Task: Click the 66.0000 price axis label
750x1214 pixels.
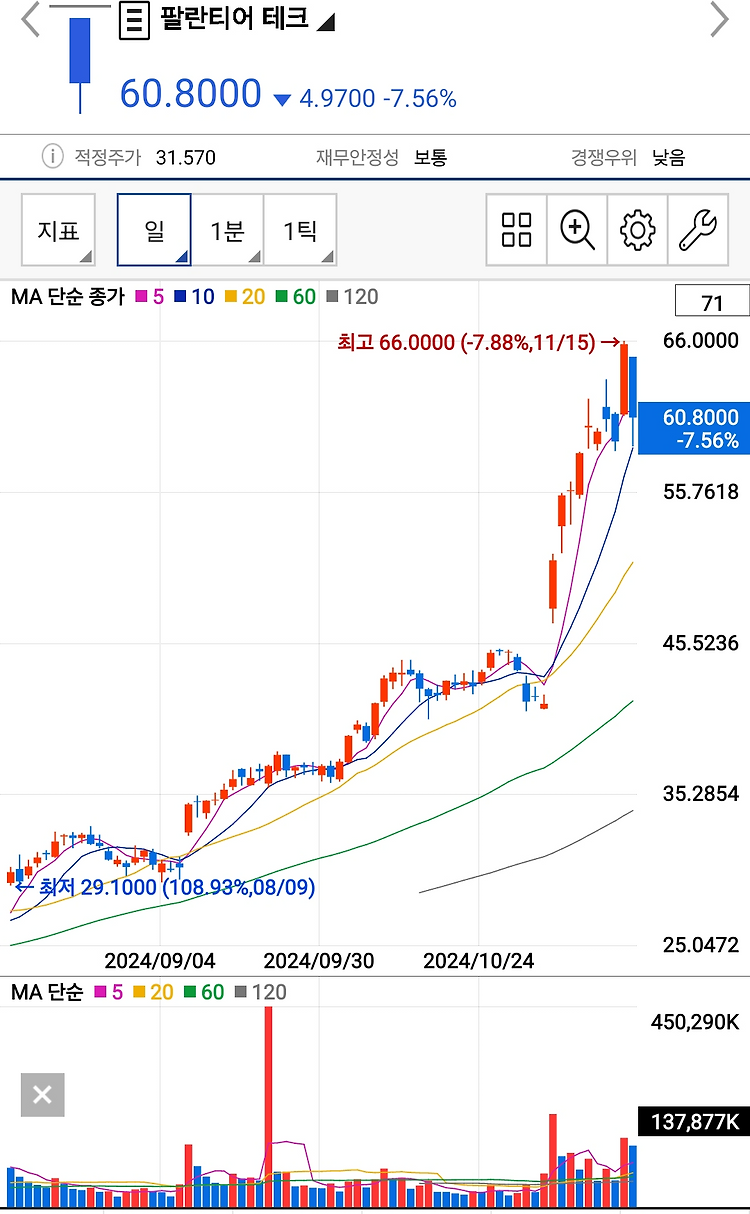Action: pyautogui.click(x=701, y=341)
